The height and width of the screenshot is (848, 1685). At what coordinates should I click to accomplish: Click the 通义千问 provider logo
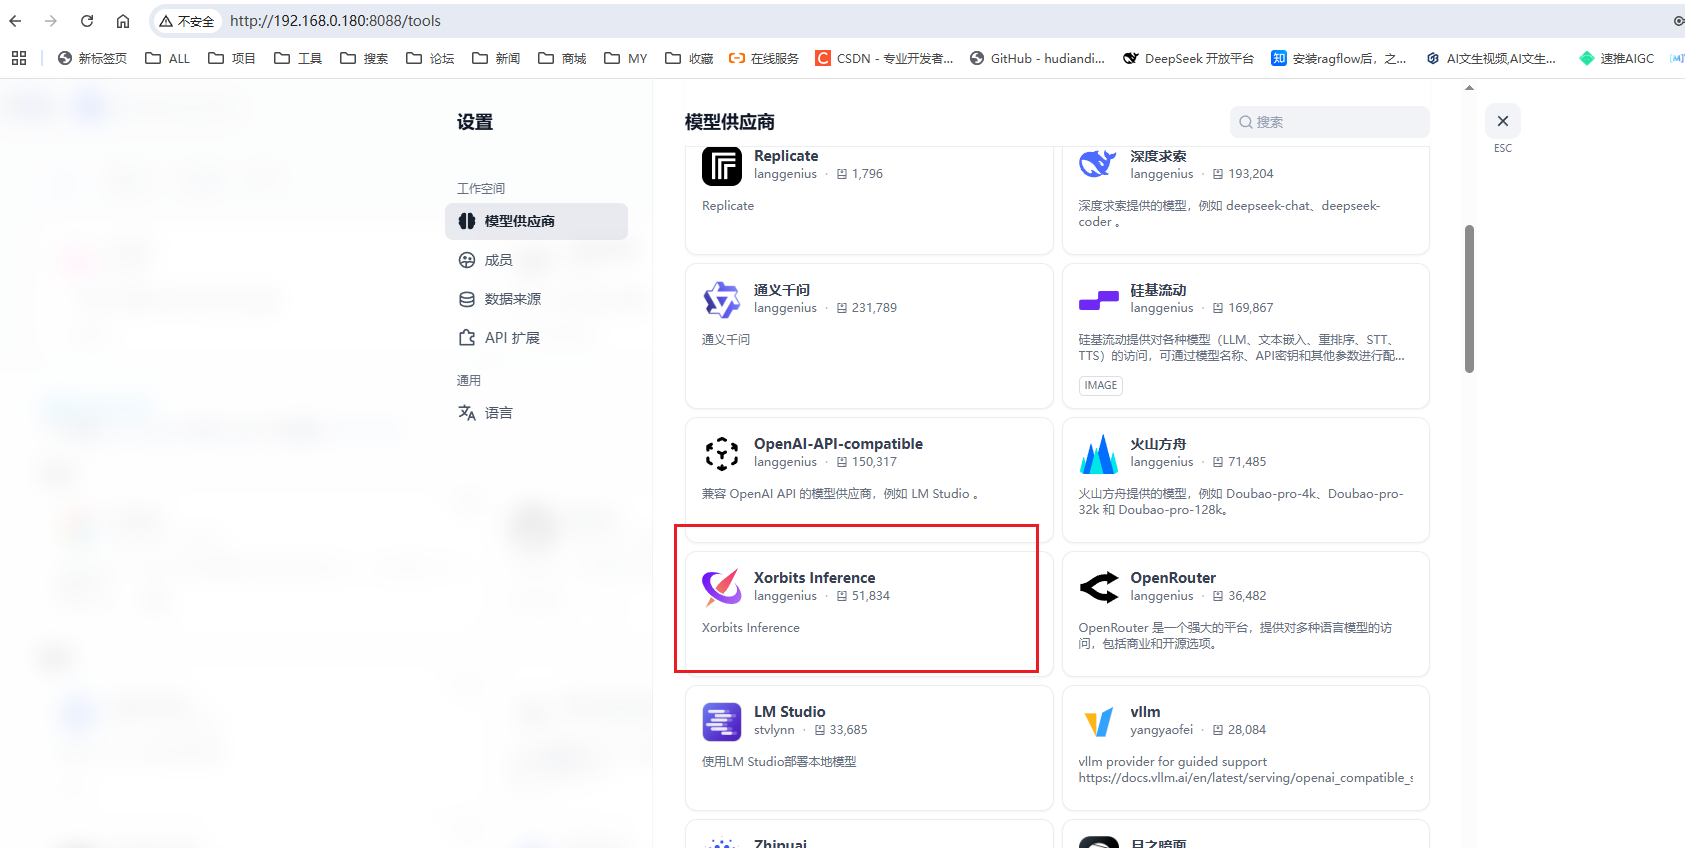(x=722, y=299)
